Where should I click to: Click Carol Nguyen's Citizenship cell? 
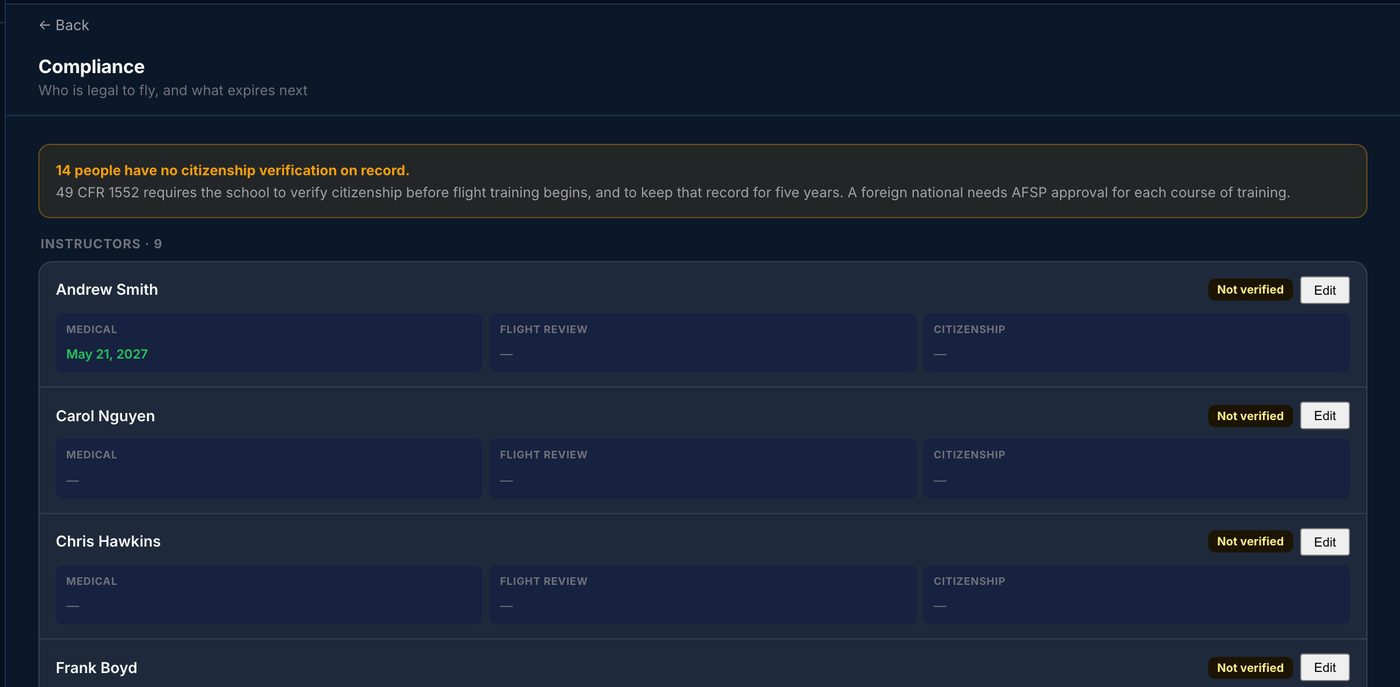tap(1136, 469)
